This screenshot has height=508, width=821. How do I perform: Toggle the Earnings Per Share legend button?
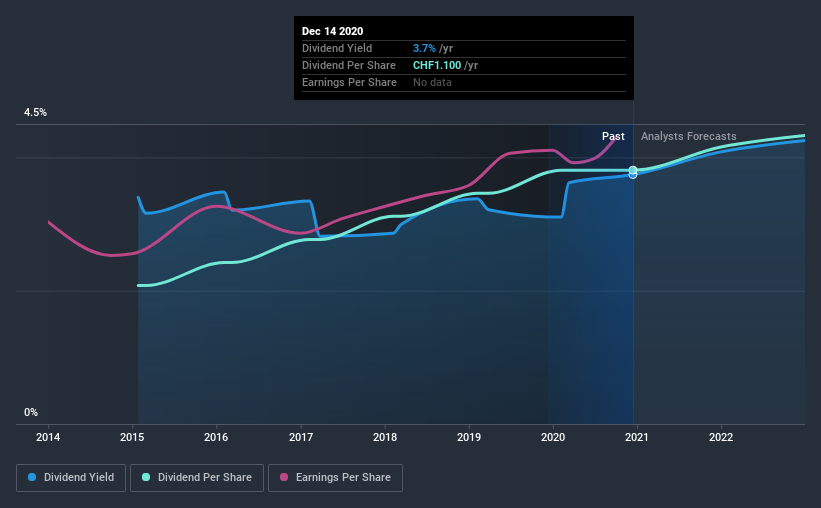click(x=335, y=478)
